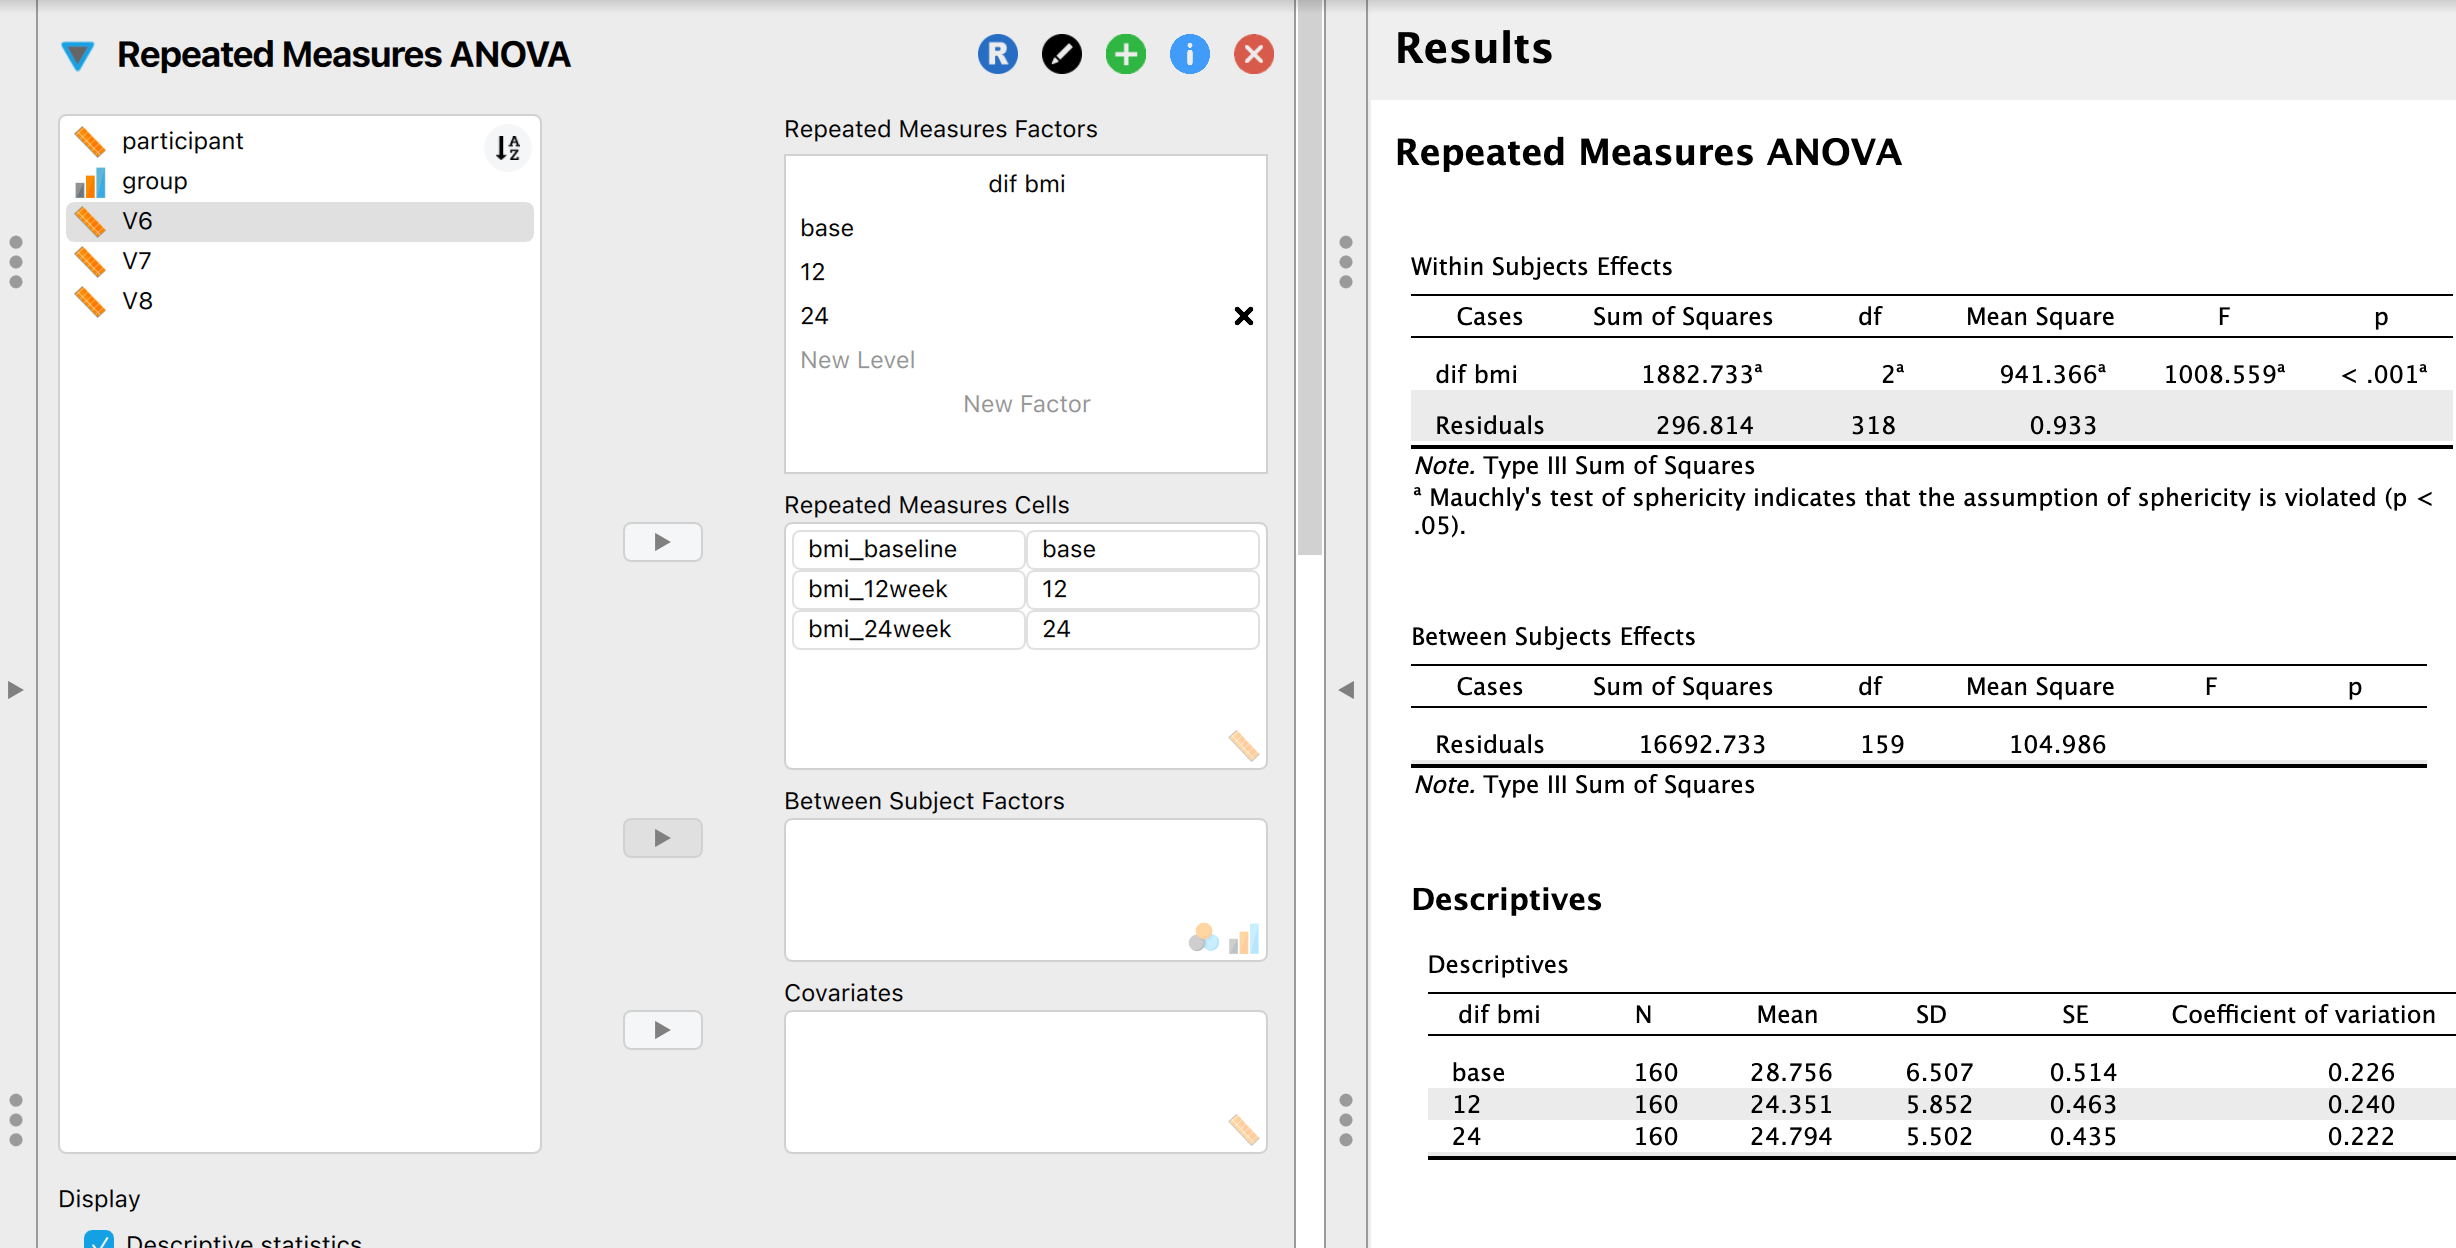Remove the dif bmi factor with X

point(1244,316)
